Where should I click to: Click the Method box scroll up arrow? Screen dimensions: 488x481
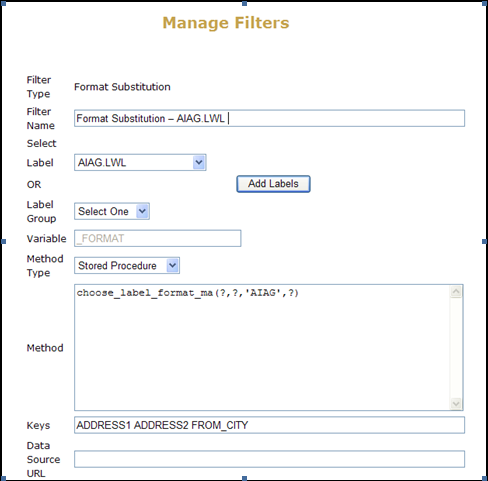(456, 292)
